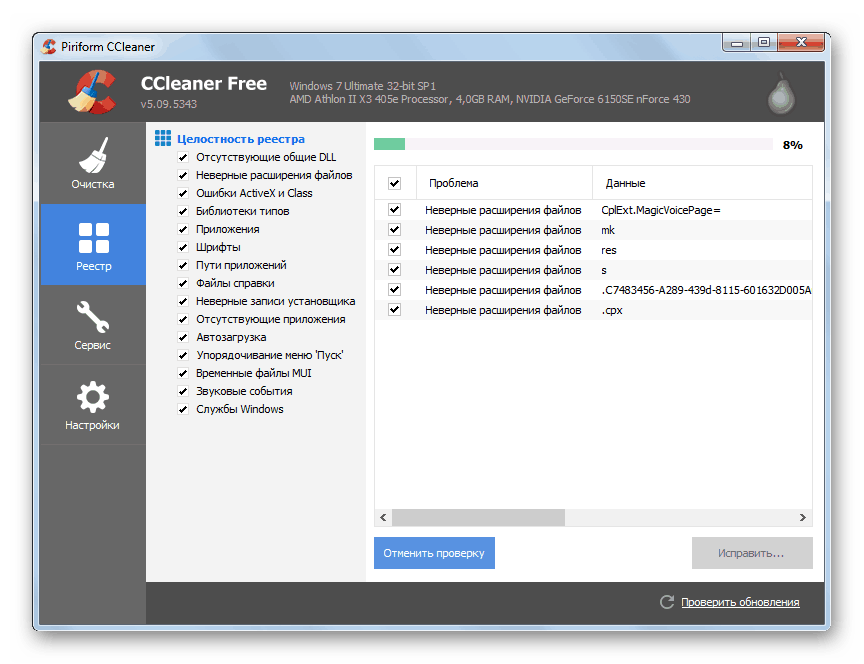Toggle Звуковые события checkbox

(183, 391)
